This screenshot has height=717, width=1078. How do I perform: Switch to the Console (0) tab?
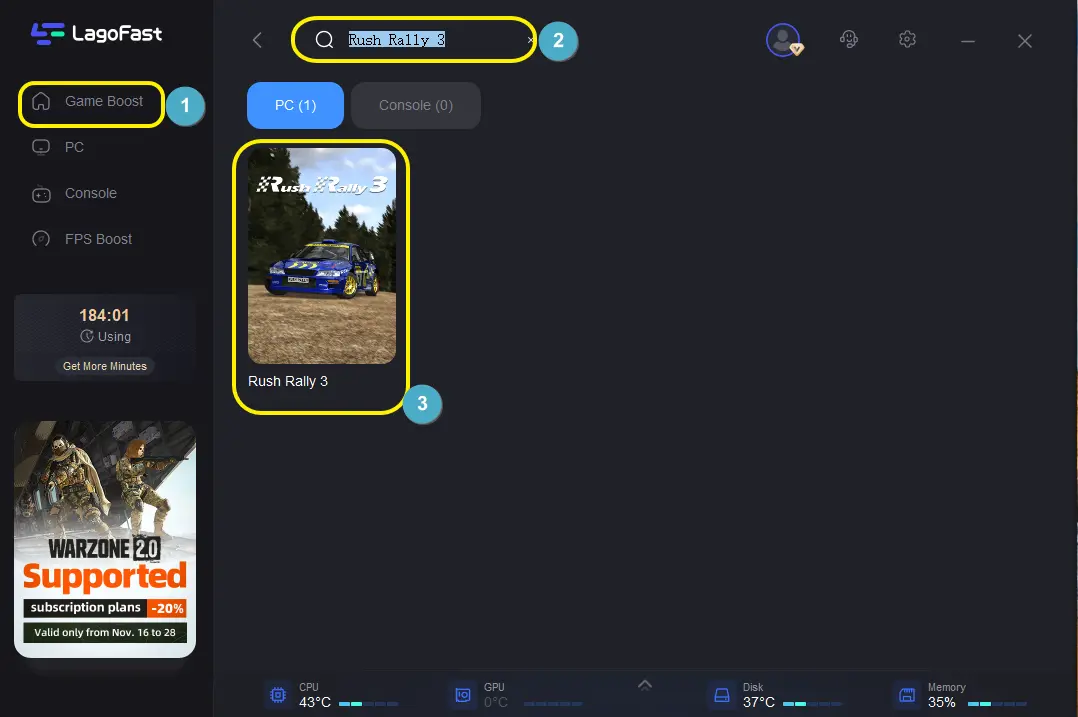415,105
